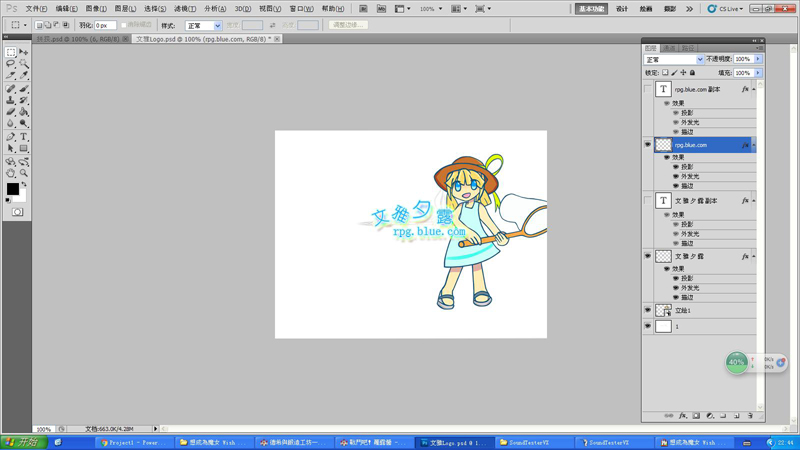Select the Healing Brush tool
The width and height of the screenshot is (800, 450).
pos(11,89)
